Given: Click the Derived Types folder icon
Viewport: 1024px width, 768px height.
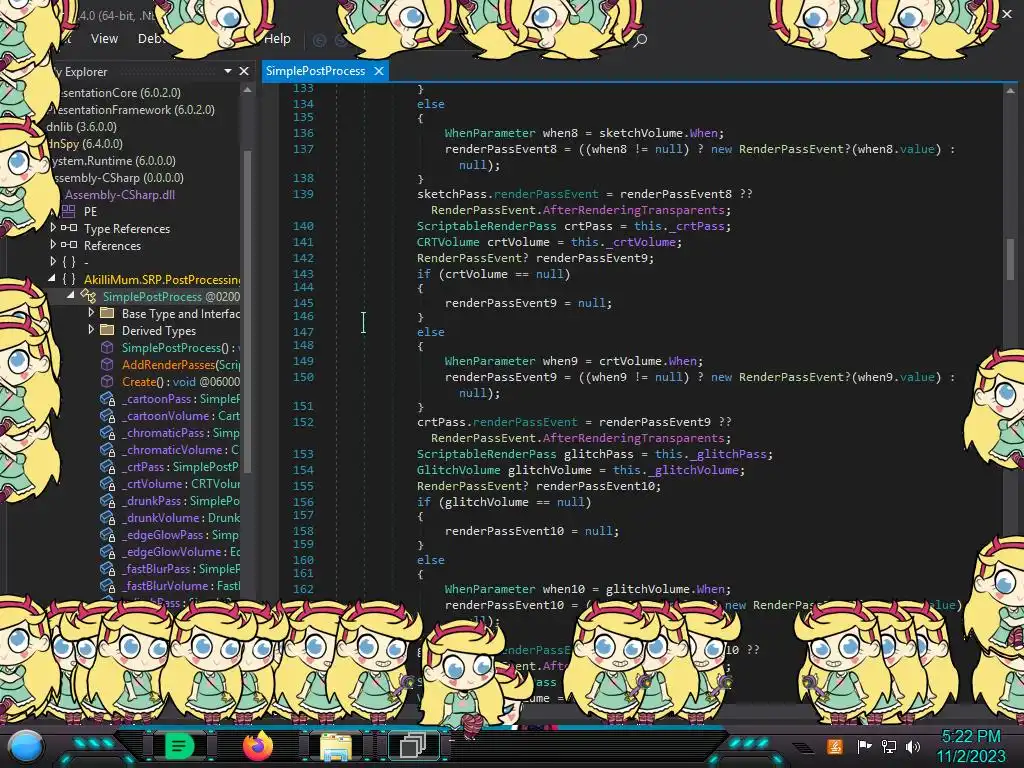Looking at the screenshot, I should pos(107,330).
